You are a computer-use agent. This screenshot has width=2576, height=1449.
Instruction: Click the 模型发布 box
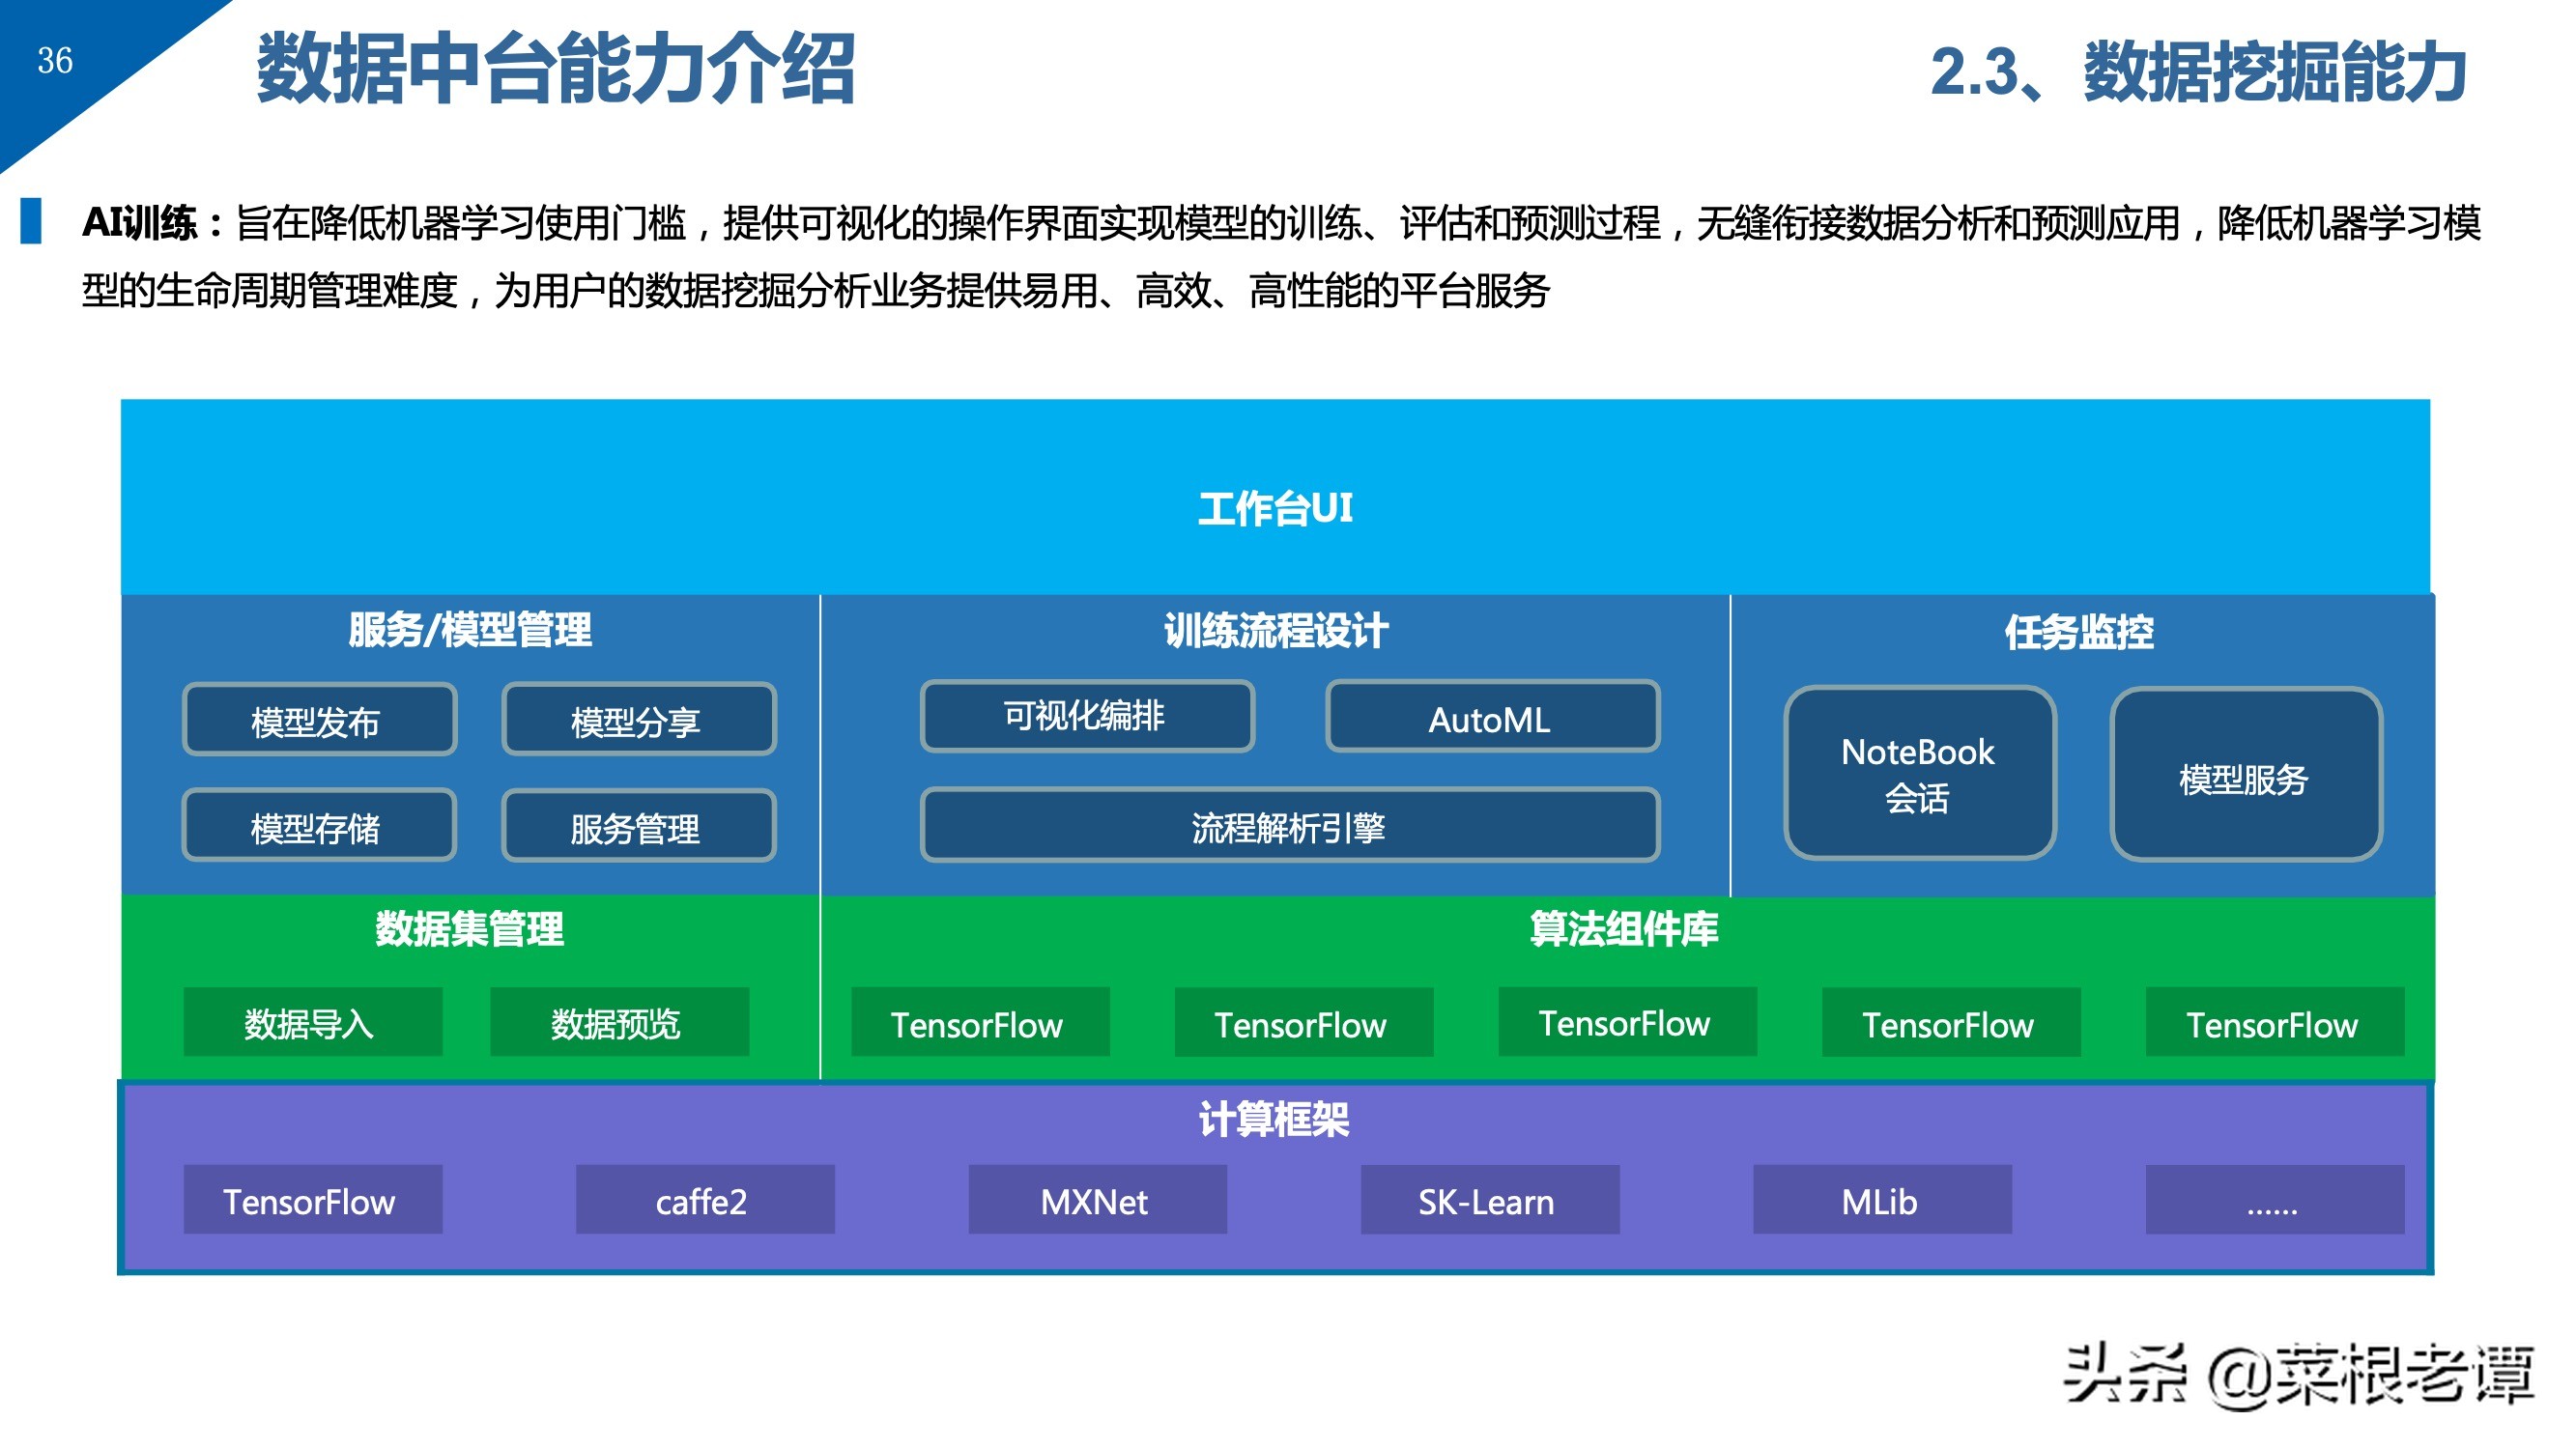(319, 720)
